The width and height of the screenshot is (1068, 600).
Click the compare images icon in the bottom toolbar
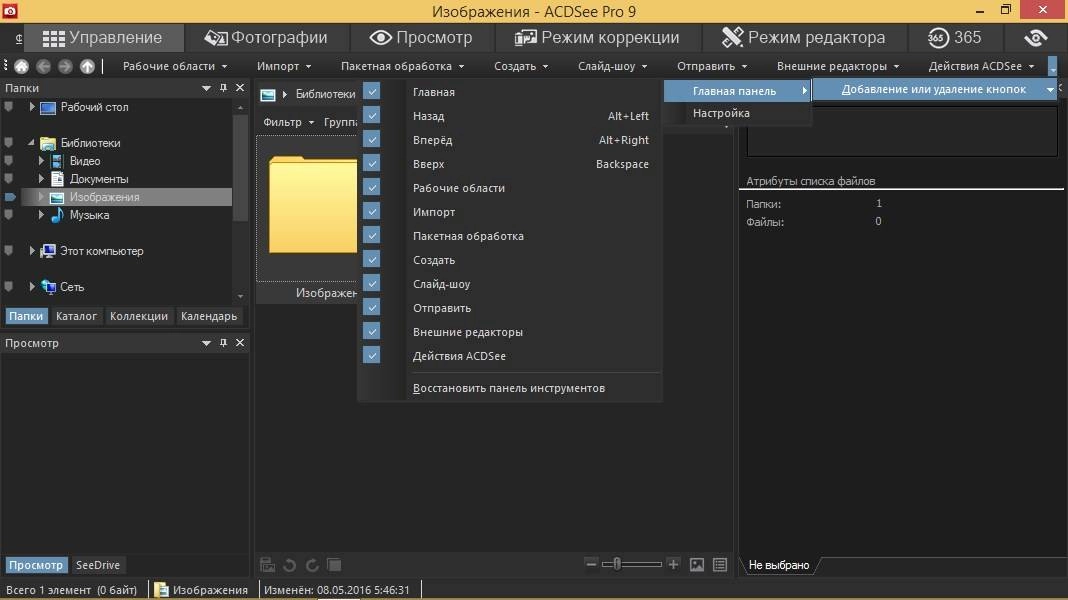pyautogui.click(x=334, y=565)
